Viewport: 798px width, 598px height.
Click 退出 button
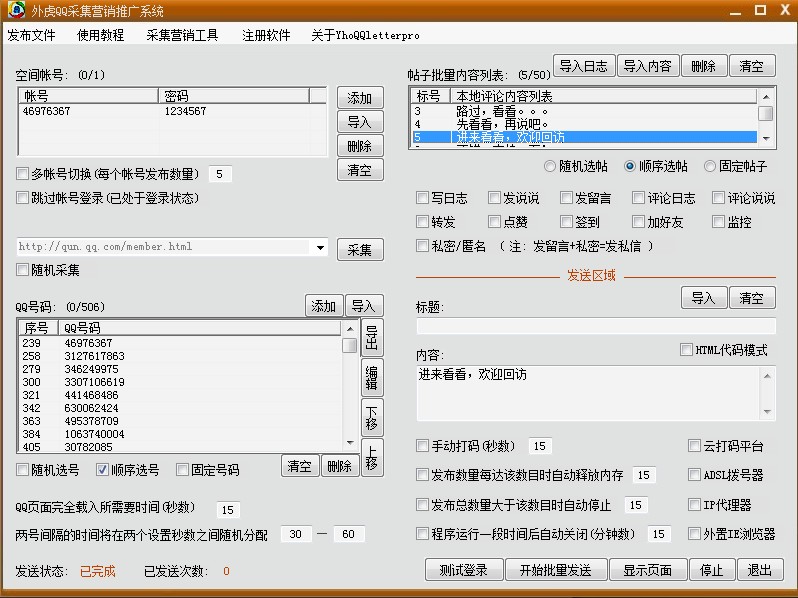(x=760, y=570)
